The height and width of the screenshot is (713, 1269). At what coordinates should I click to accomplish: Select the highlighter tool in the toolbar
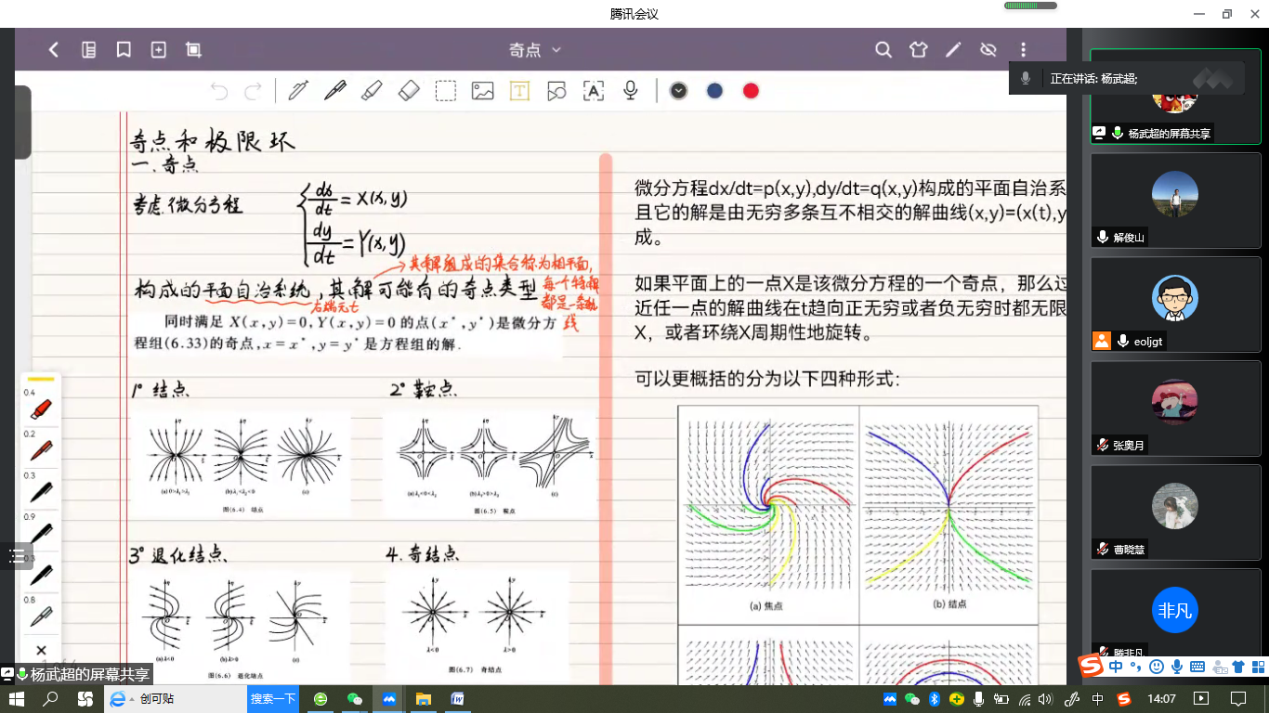(x=371, y=91)
